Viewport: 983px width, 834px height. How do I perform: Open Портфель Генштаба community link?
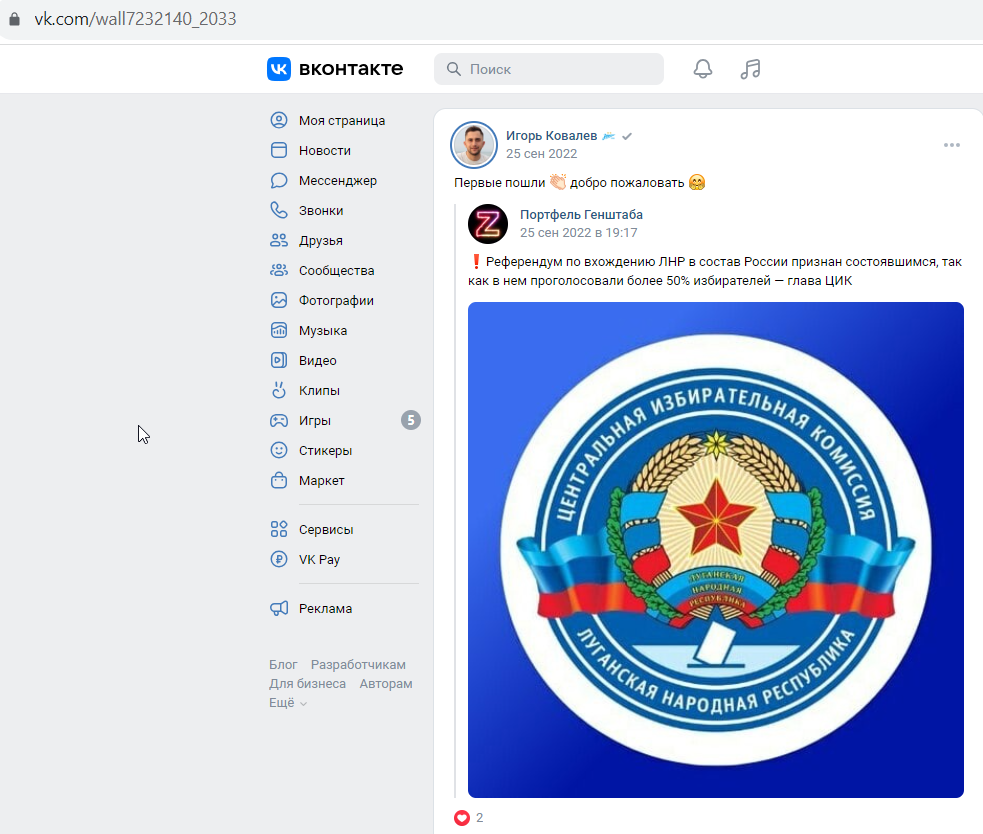[581, 214]
